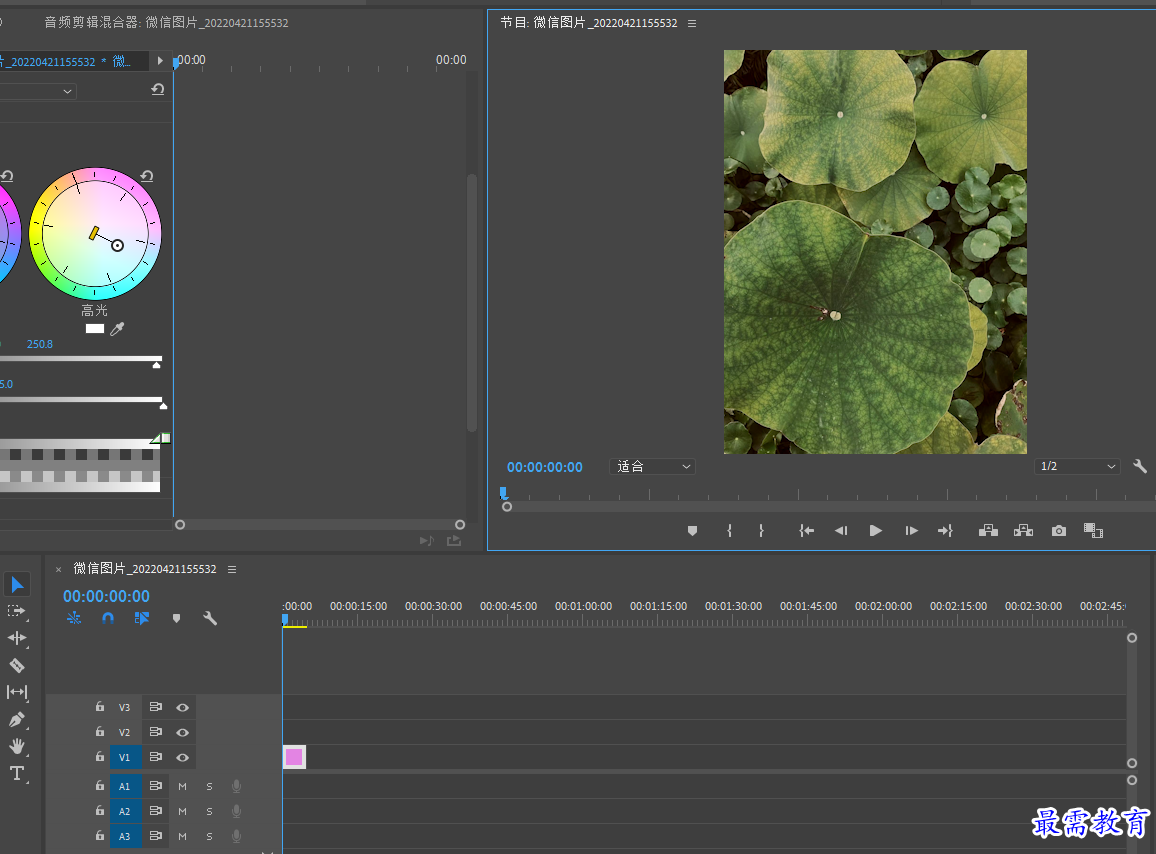Viewport: 1156px width, 854px height.
Task: Enable voice-over record on A1
Action: pyautogui.click(x=236, y=786)
